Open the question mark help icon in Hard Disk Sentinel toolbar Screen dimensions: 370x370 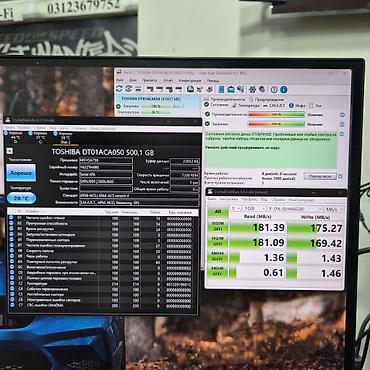point(274,89)
